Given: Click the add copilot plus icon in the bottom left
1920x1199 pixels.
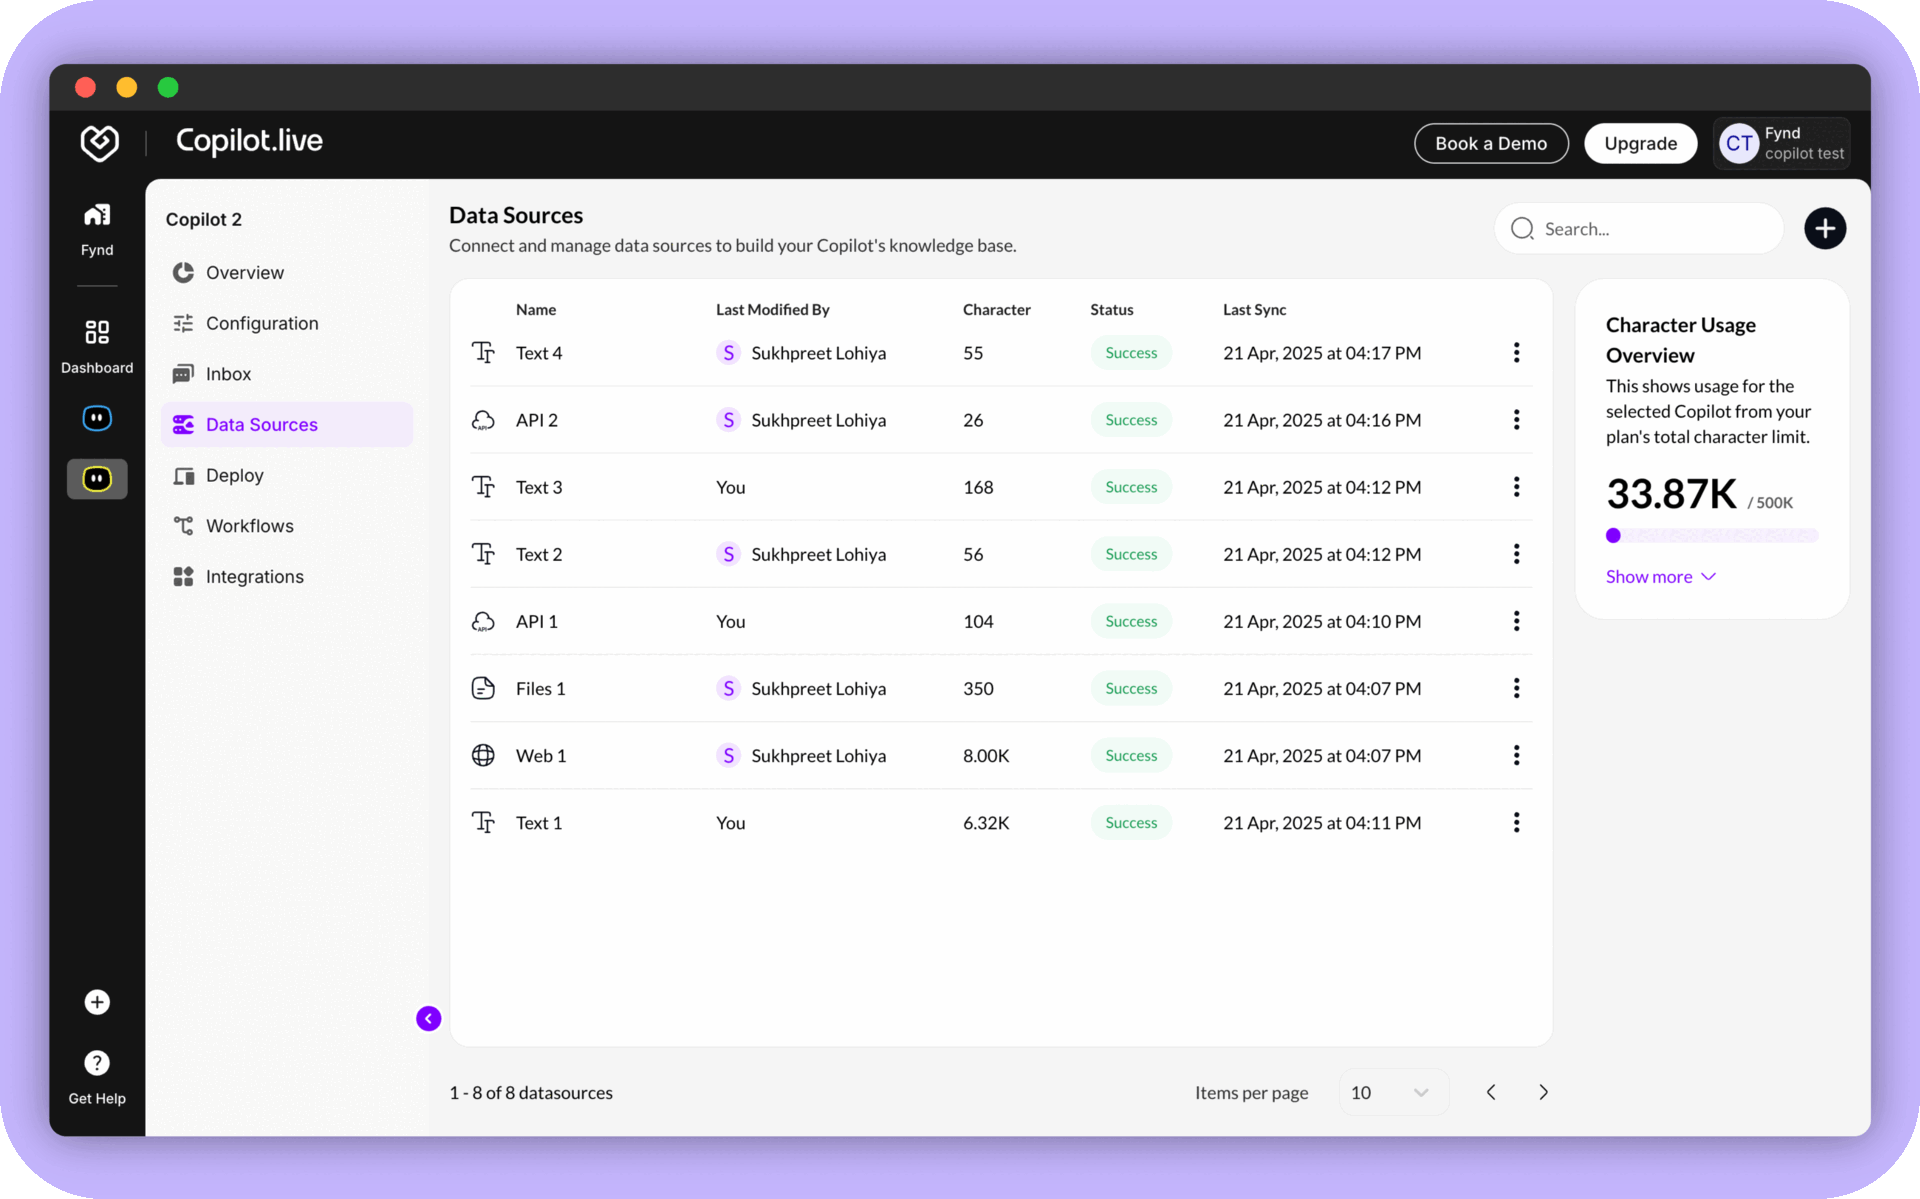Looking at the screenshot, I should [97, 1002].
